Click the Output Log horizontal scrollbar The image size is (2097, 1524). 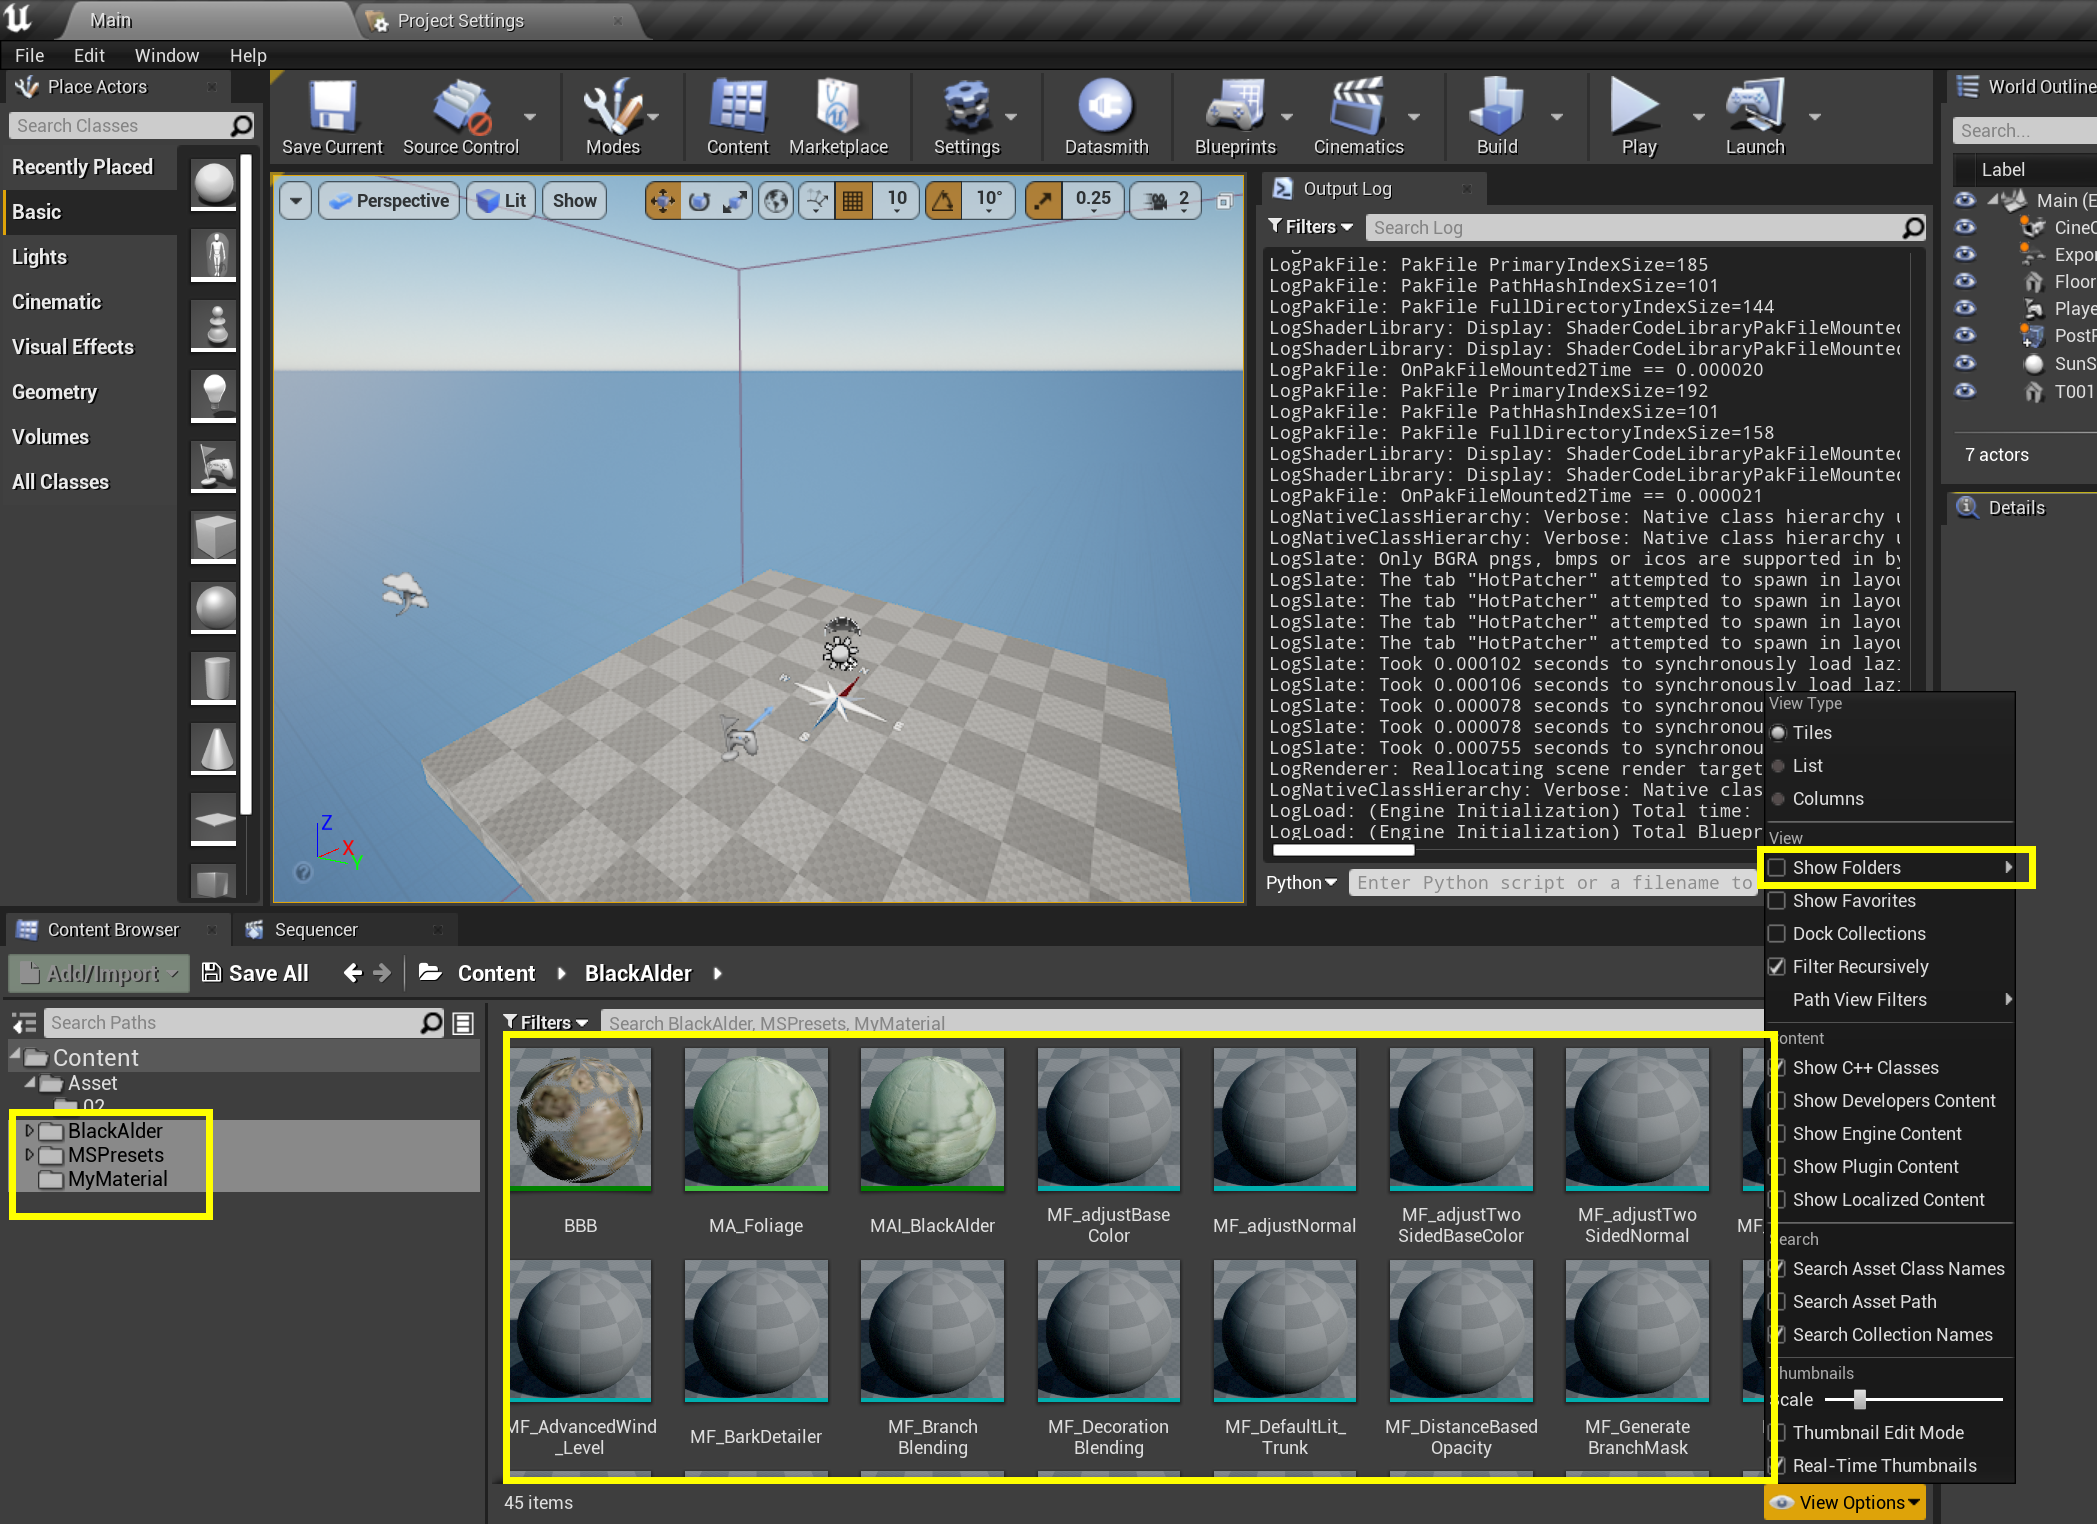pos(1343,851)
